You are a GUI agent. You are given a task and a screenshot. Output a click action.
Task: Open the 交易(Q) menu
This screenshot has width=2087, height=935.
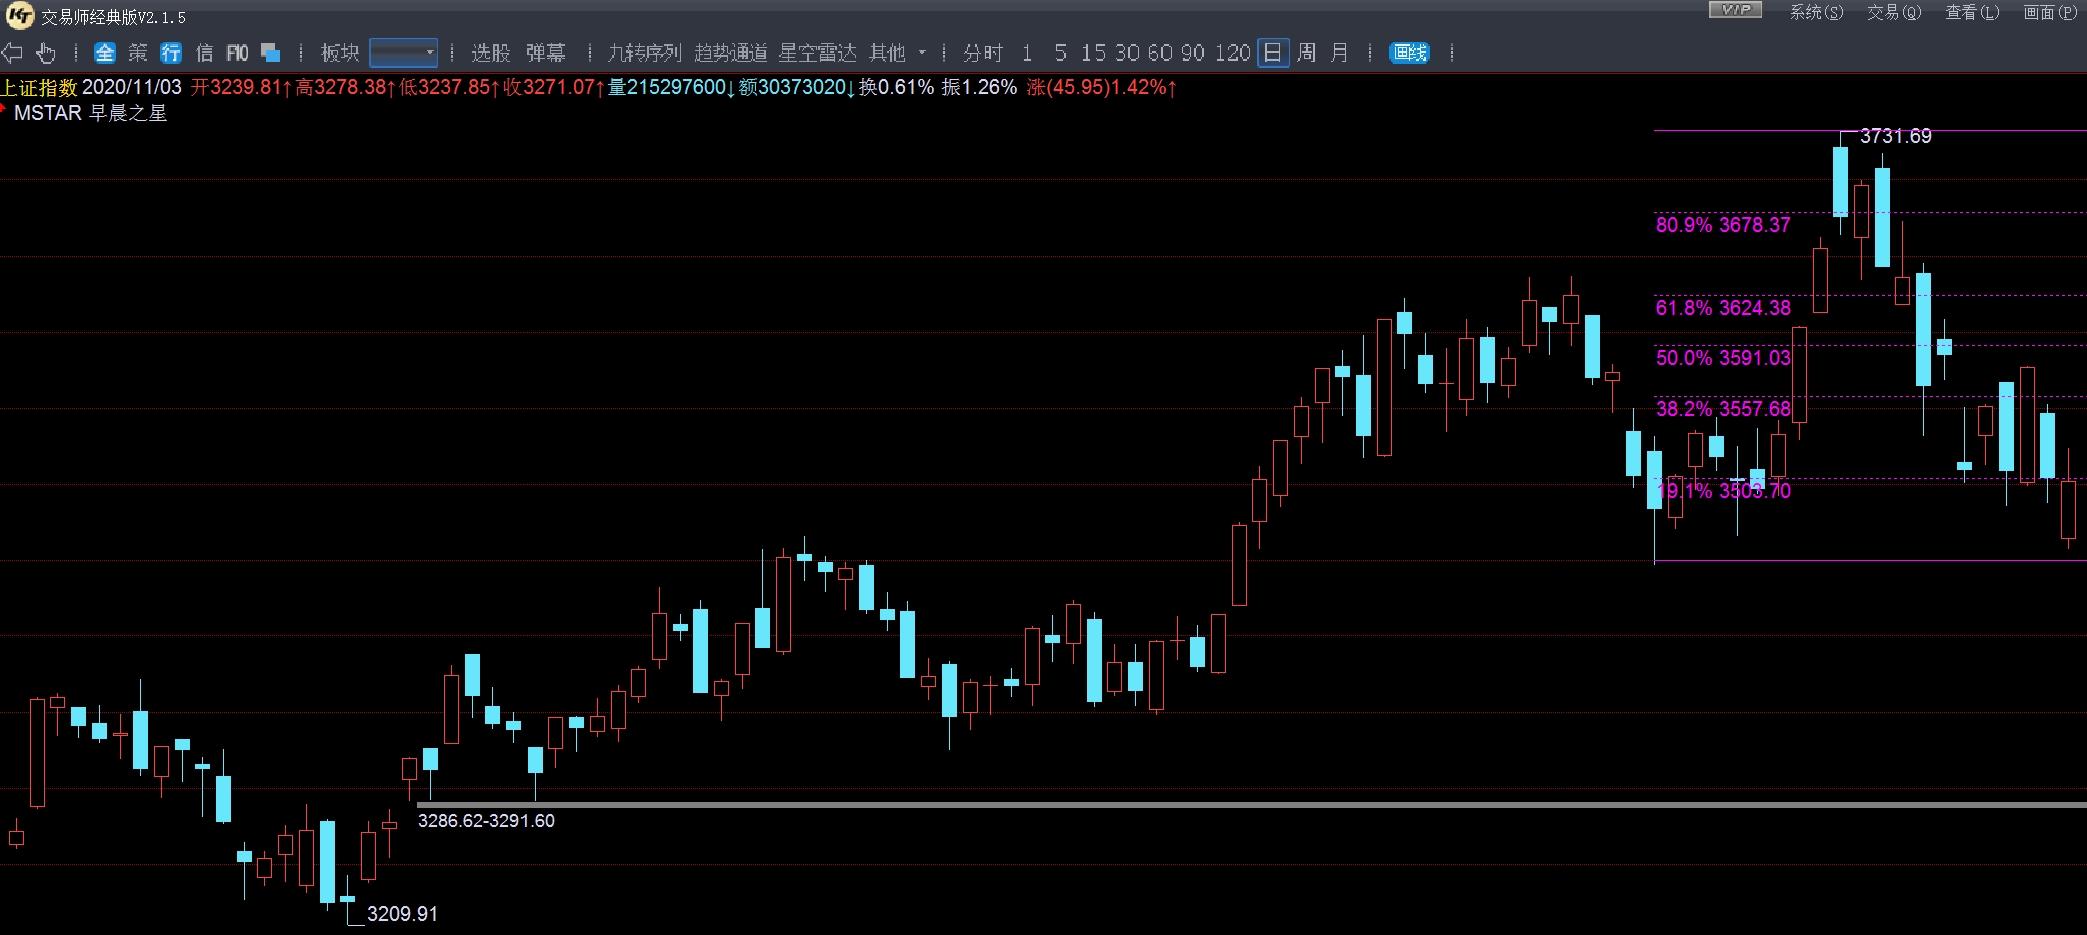1894,12
